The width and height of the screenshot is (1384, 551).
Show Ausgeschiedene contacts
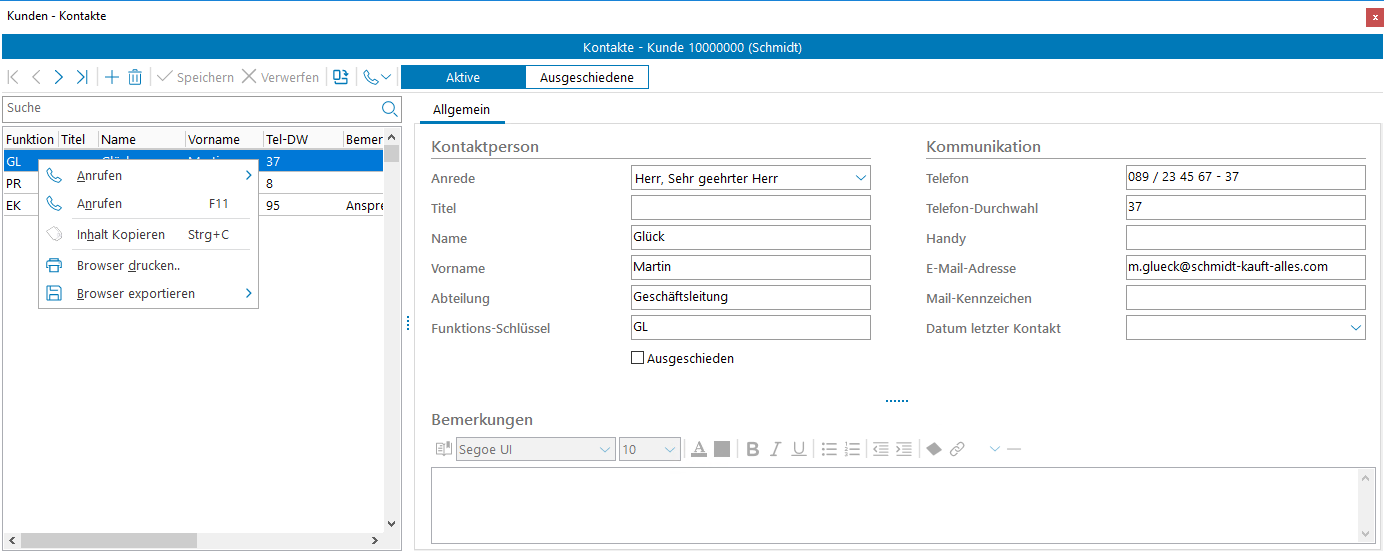[x=586, y=77]
